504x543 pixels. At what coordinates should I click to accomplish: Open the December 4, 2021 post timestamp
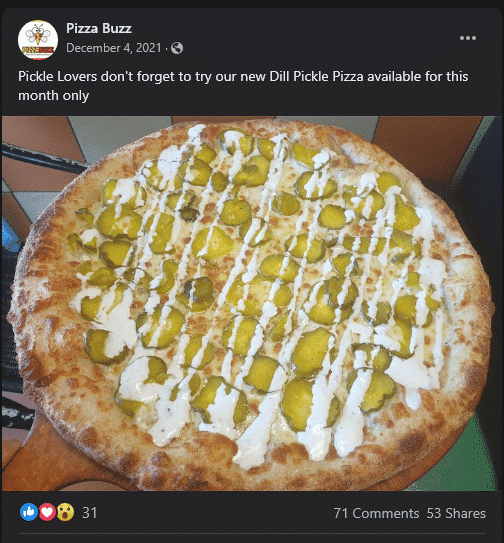tap(114, 48)
